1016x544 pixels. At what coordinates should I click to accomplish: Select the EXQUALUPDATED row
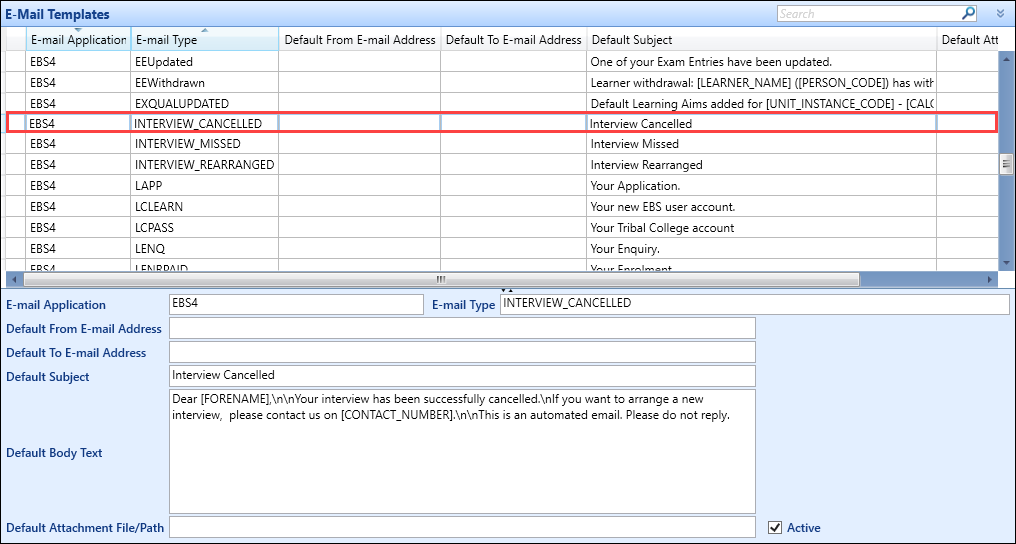[x=502, y=104]
